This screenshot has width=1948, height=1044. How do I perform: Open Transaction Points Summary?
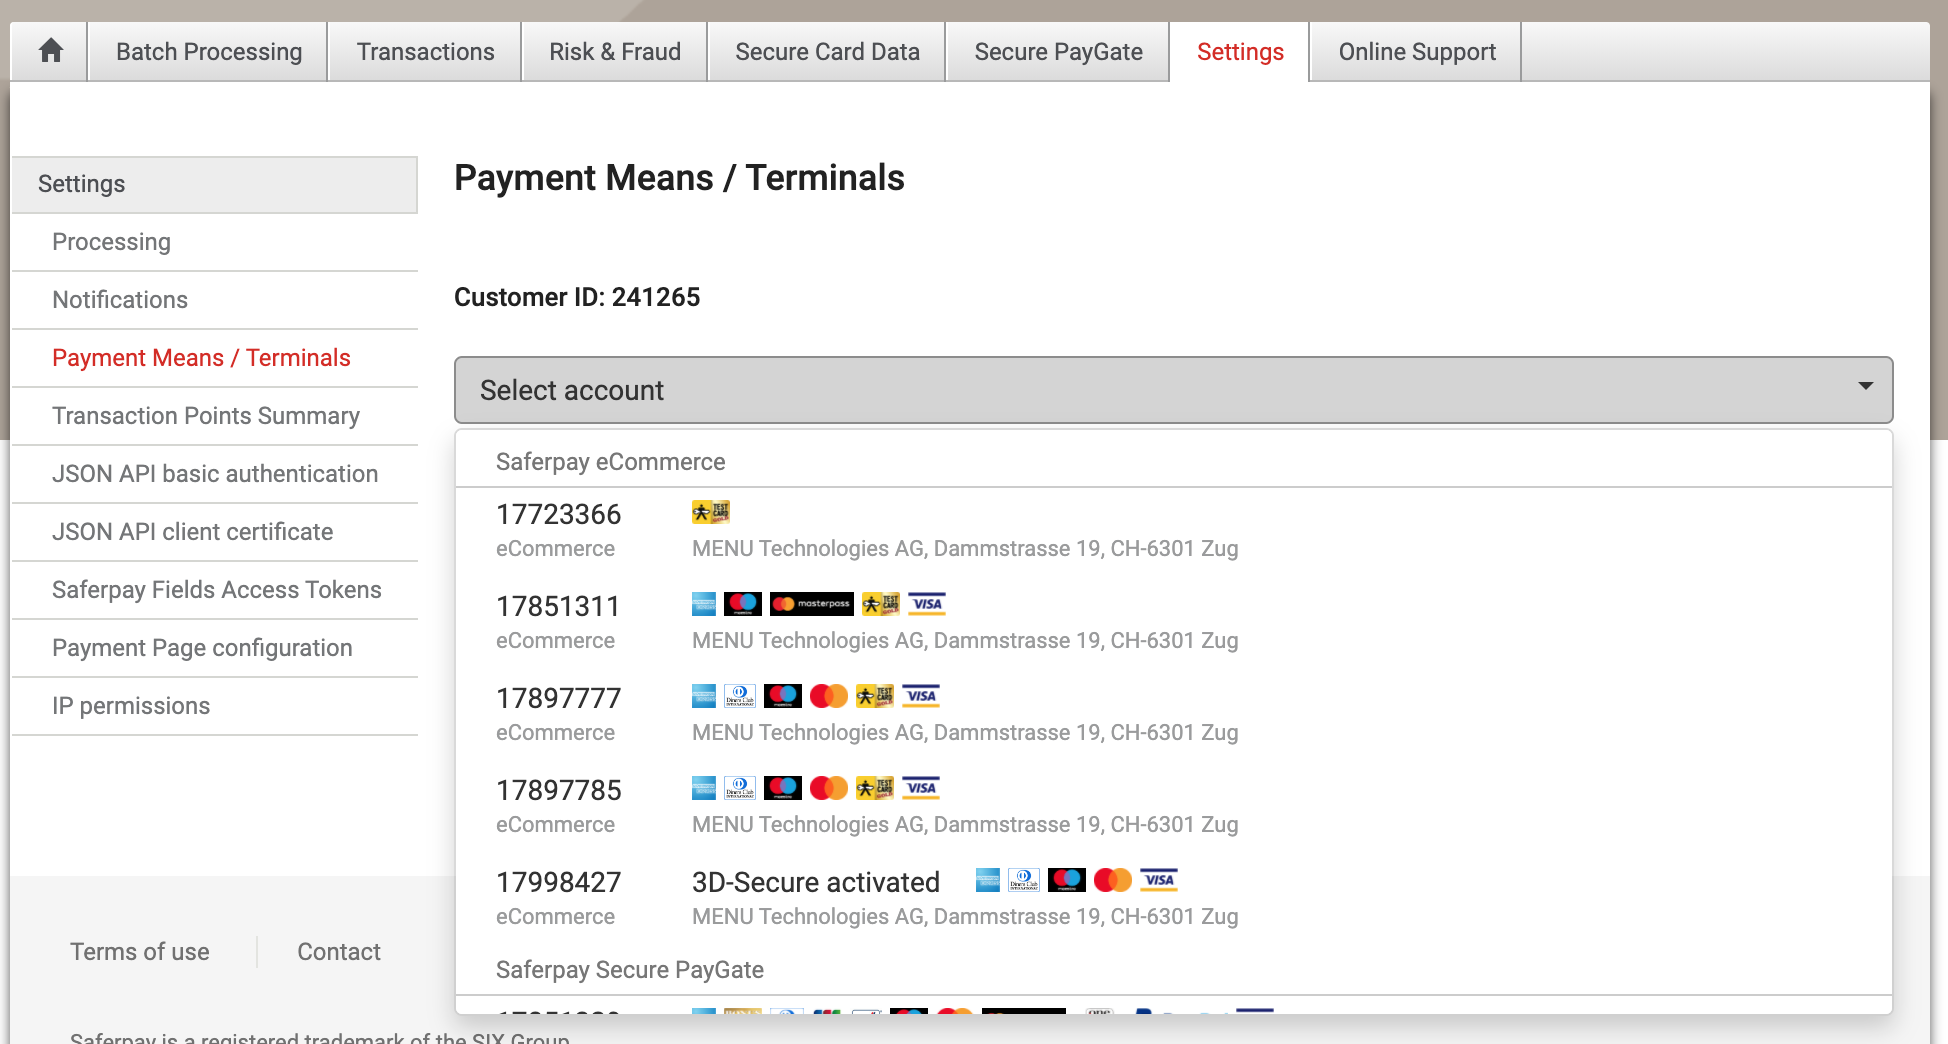(215, 416)
